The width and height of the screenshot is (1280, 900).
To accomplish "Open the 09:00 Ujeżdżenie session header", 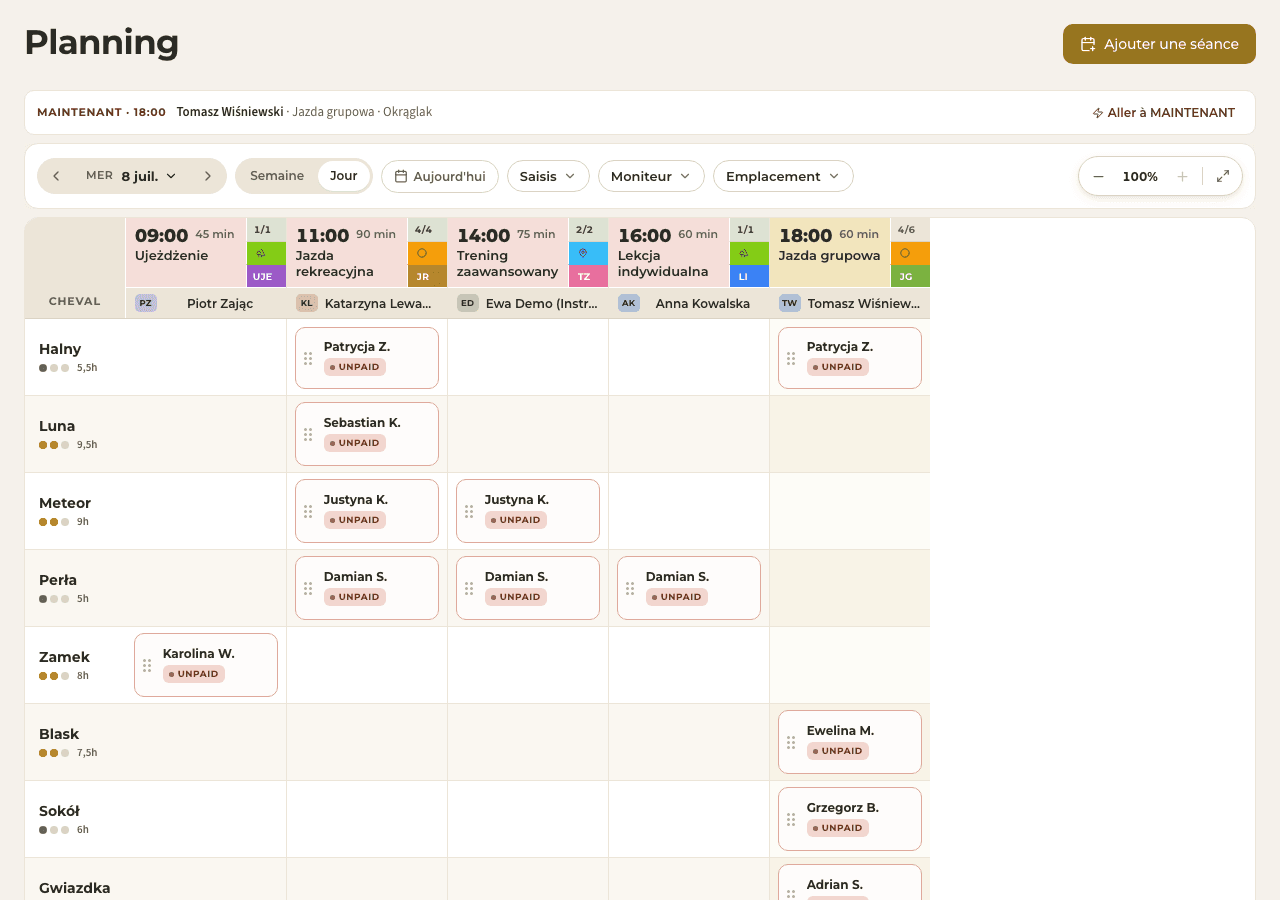I will [186, 253].
